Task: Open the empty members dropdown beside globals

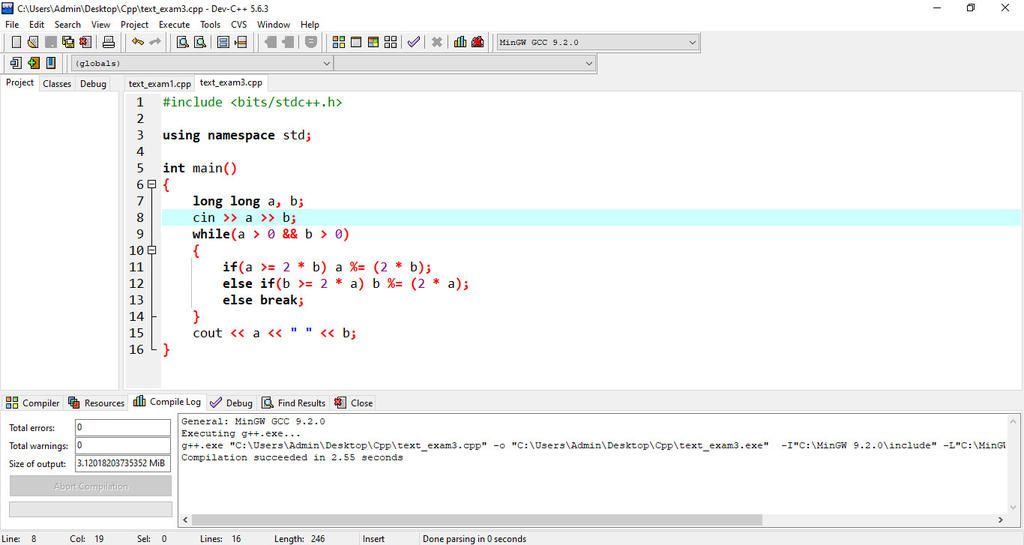Action: coord(464,63)
